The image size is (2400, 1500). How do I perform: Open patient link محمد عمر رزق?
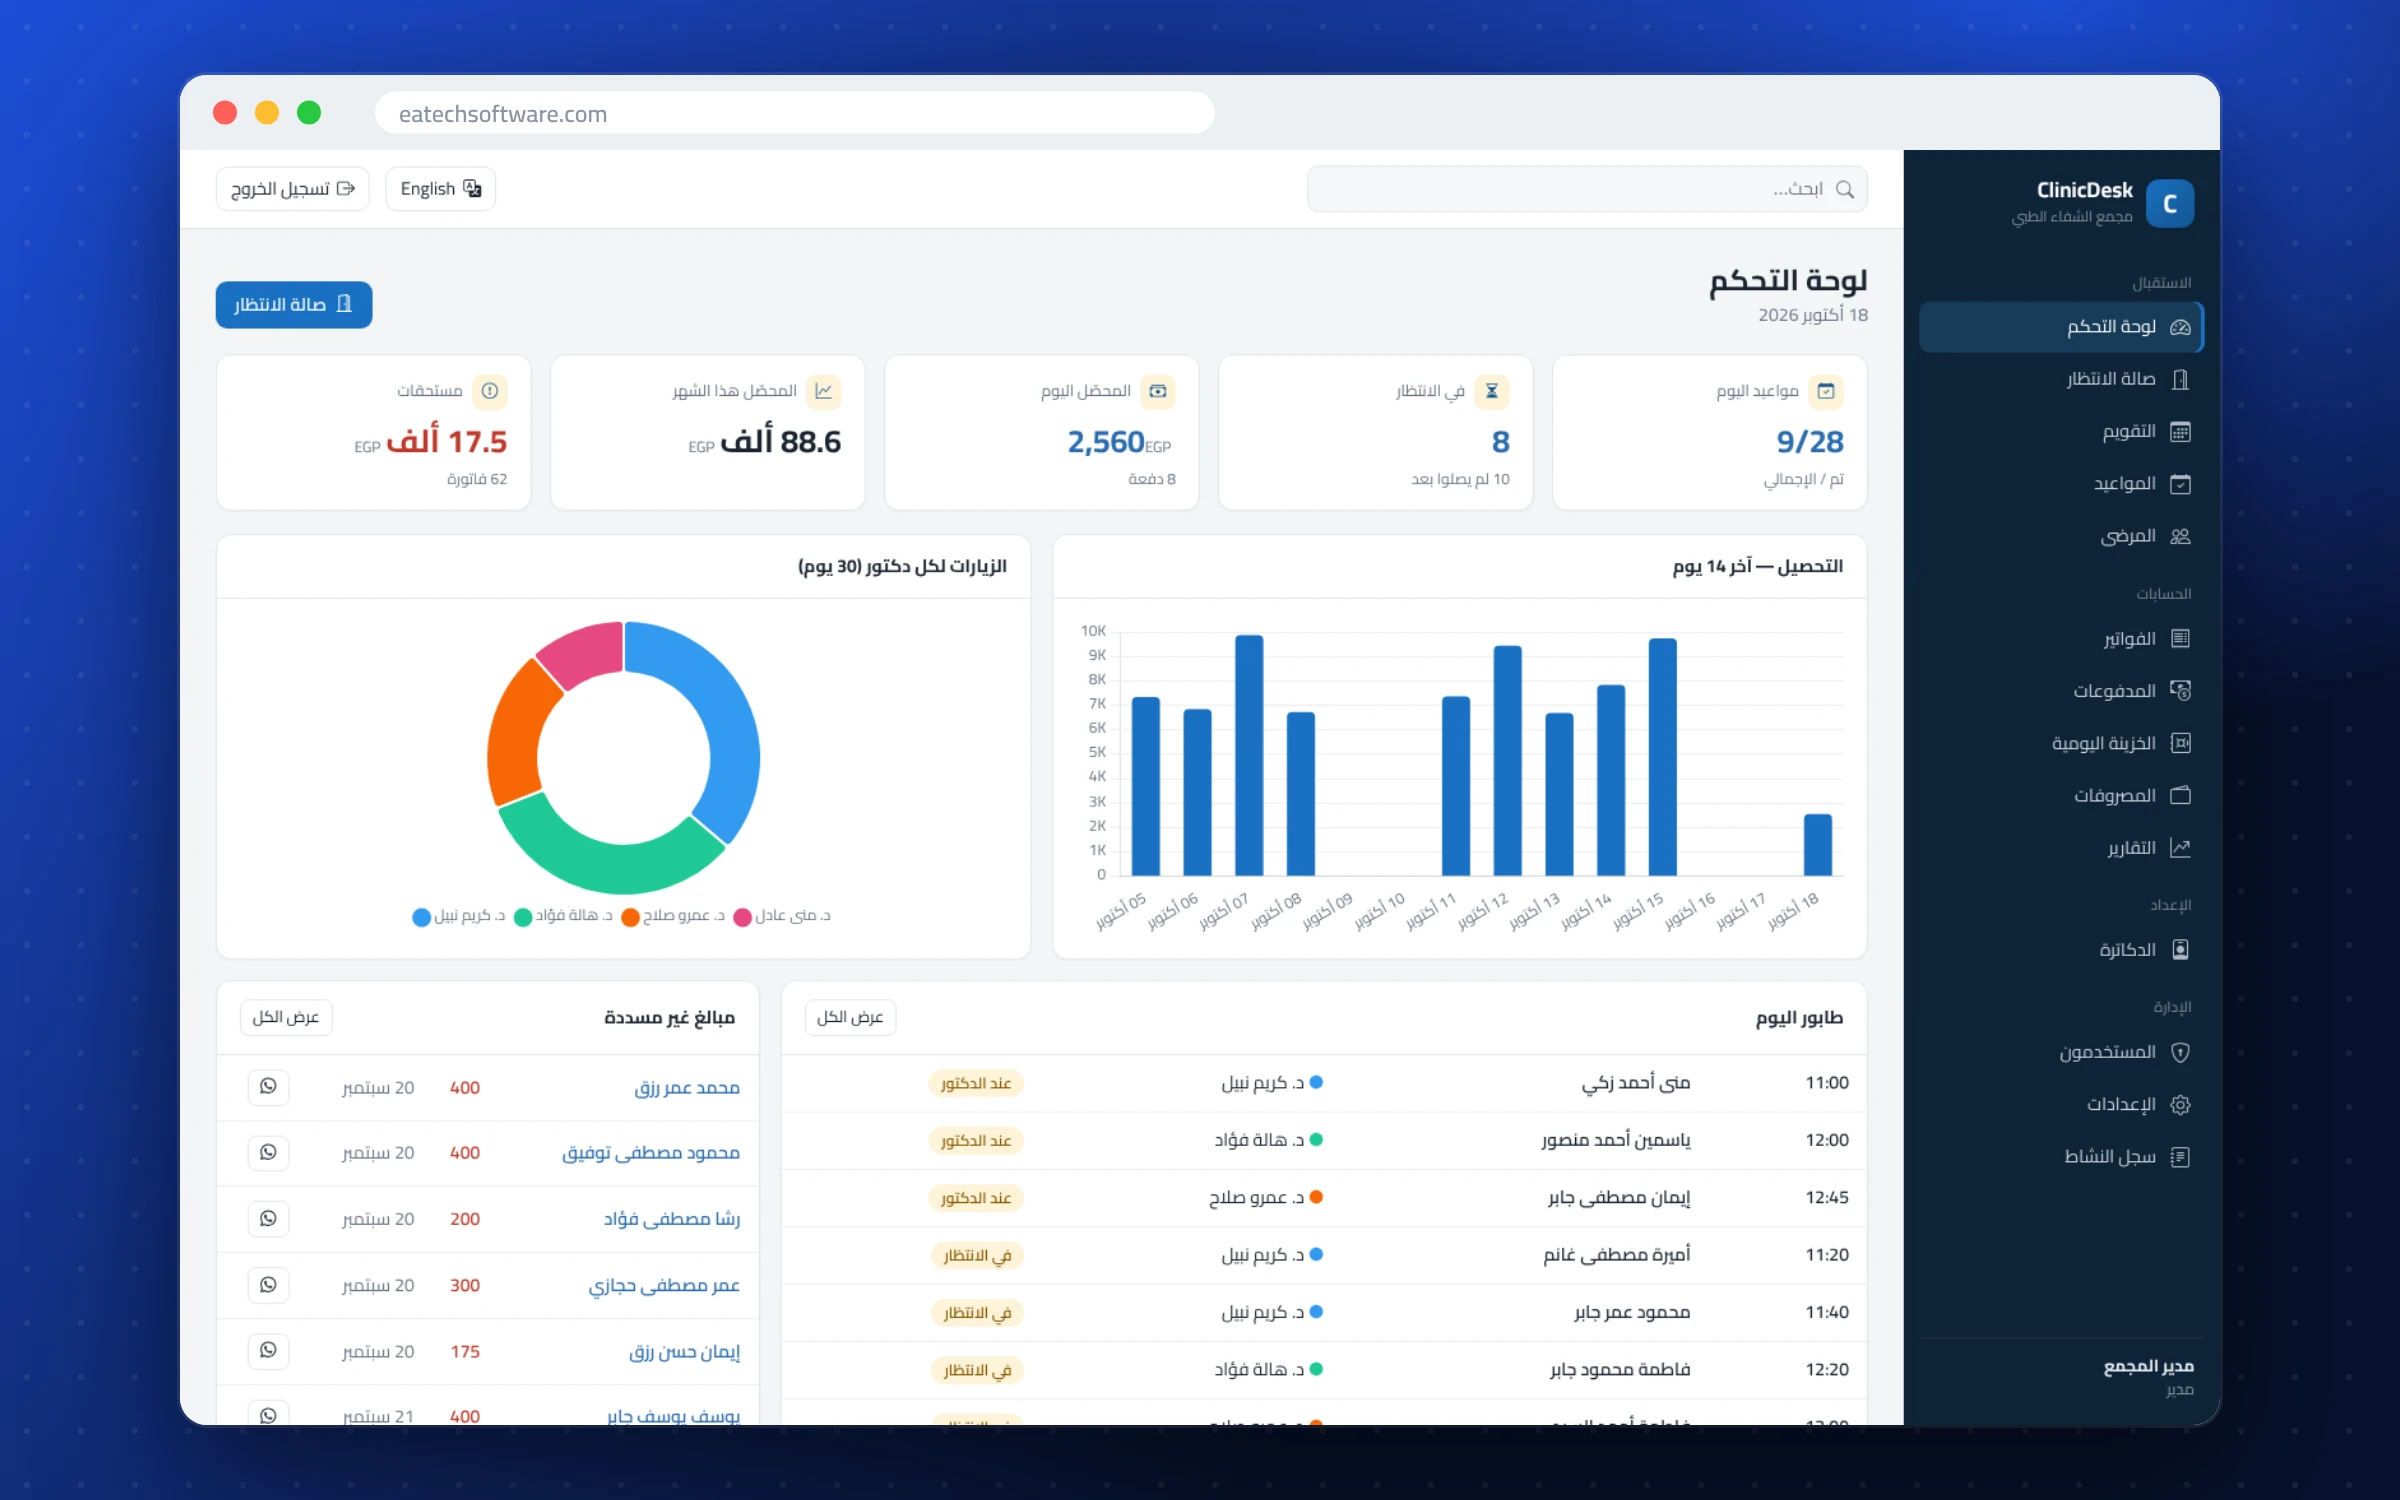686,1087
